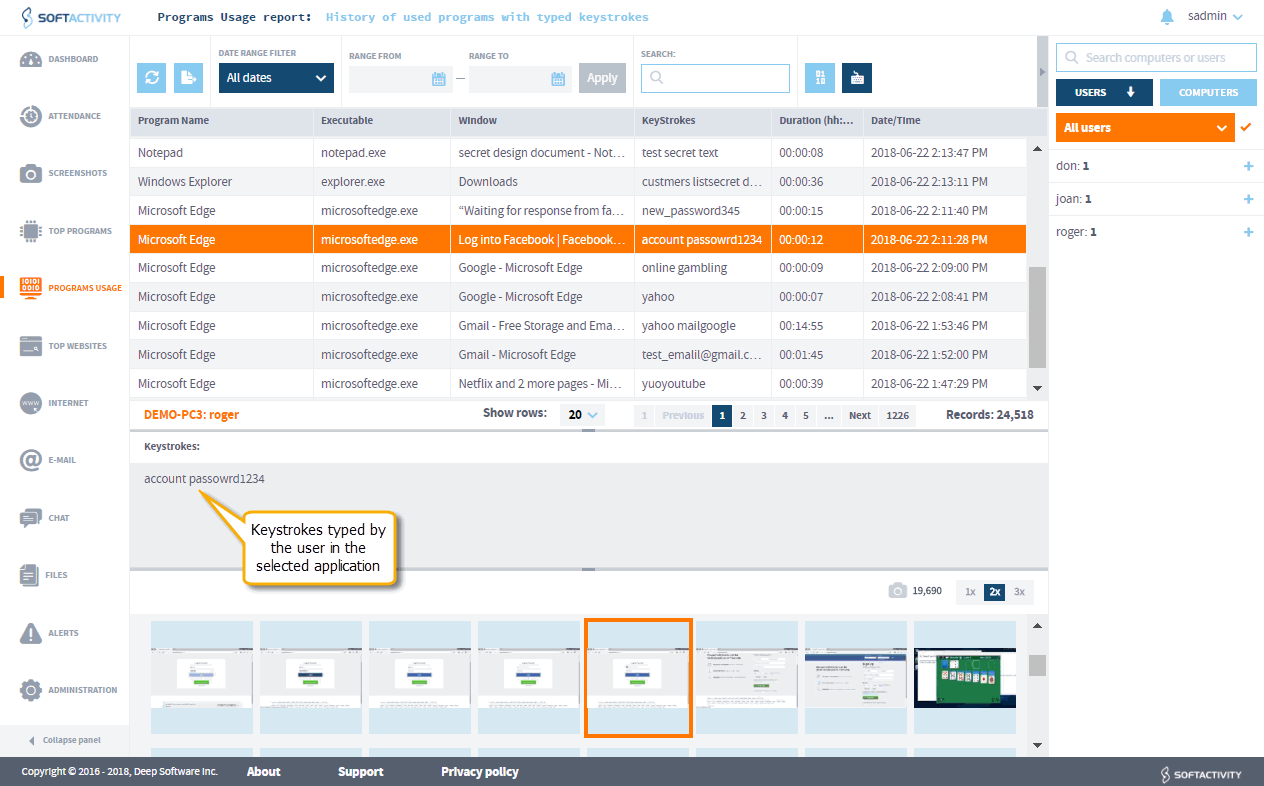Go to the Alerts sidebar item
The width and height of the screenshot is (1264, 786).
pyautogui.click(x=64, y=633)
